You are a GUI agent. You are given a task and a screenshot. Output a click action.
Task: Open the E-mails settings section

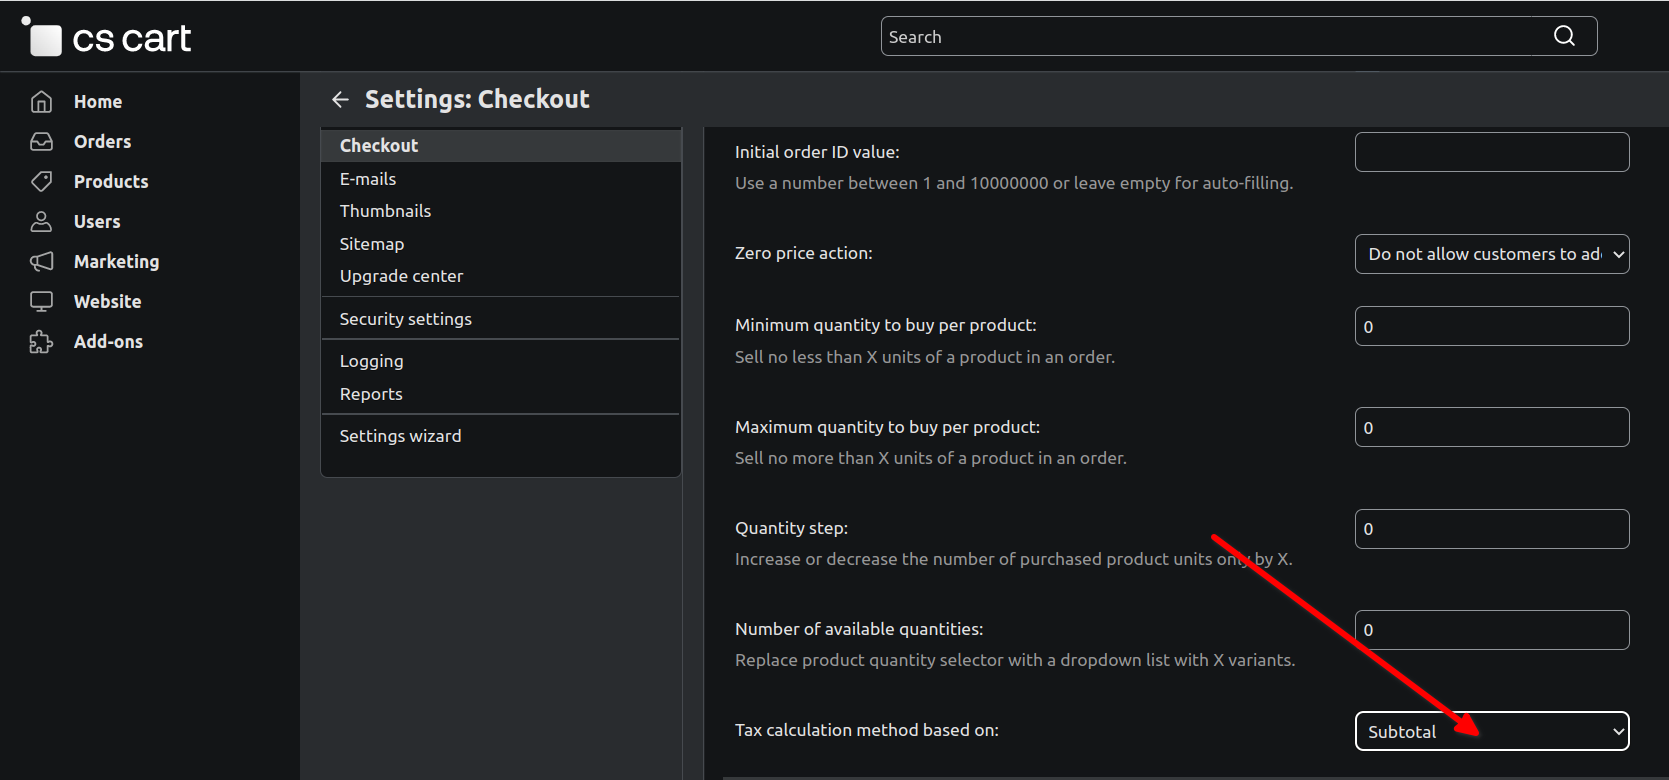click(x=368, y=179)
